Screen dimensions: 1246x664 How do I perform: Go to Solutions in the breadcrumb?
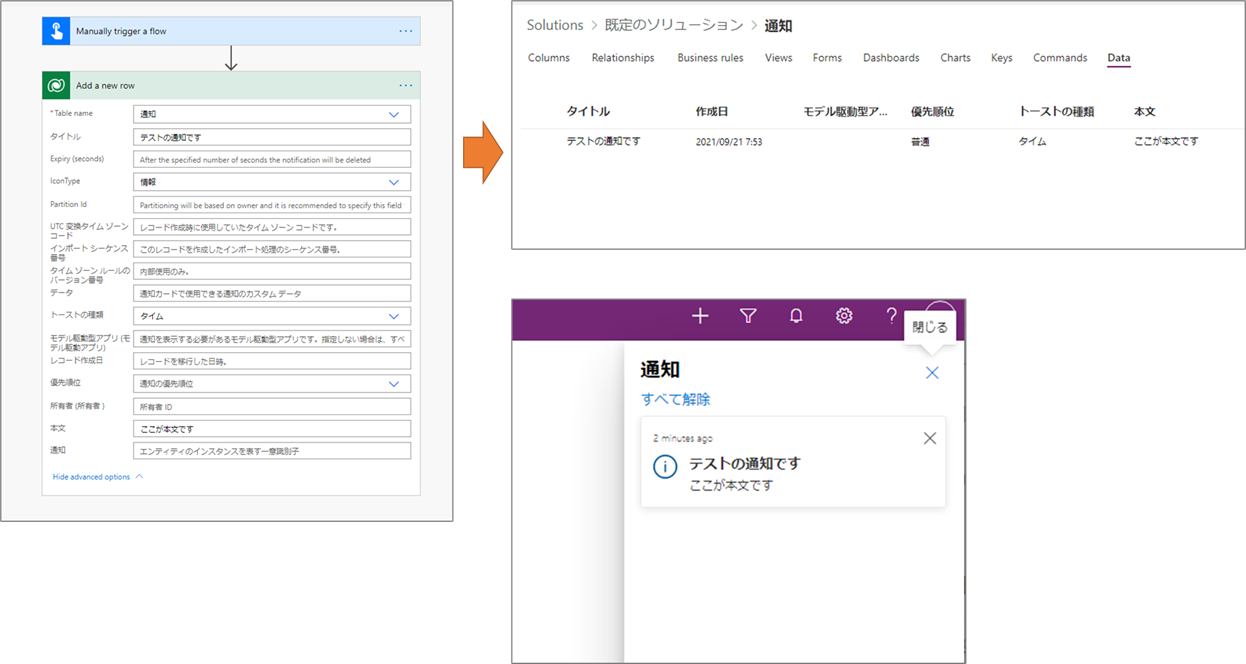tap(555, 25)
